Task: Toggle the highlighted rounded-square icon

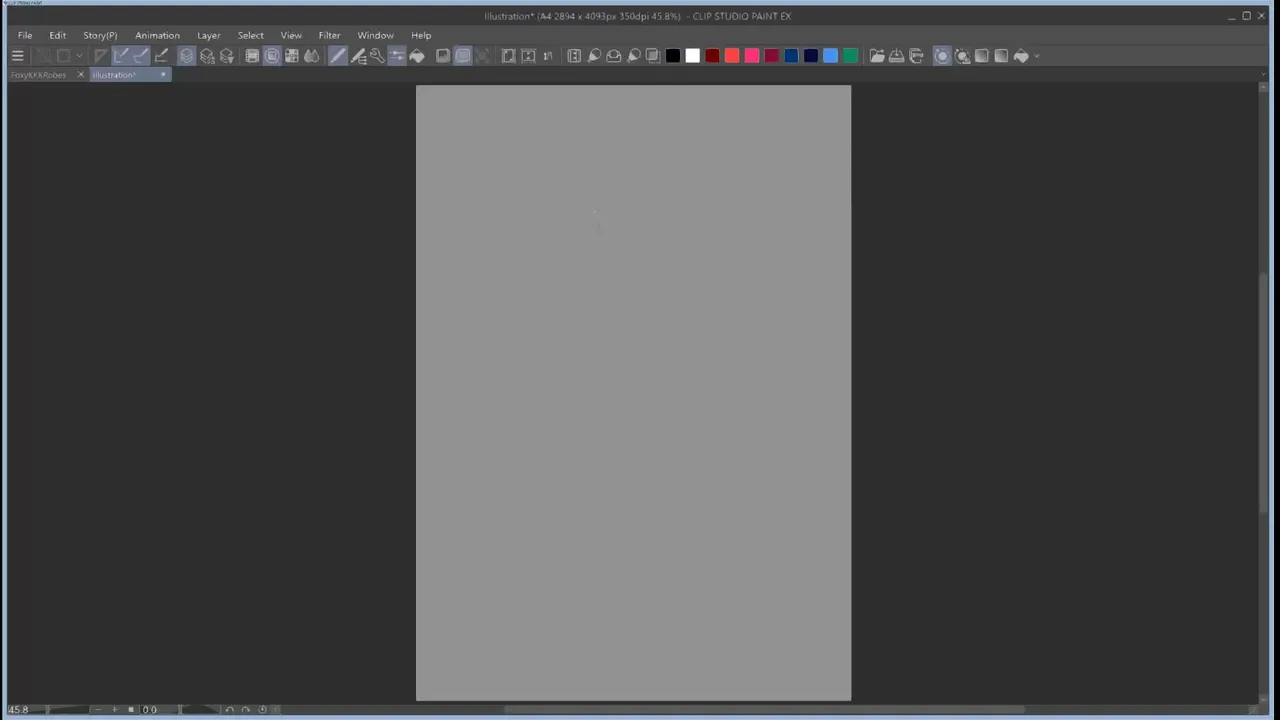Action: pyautogui.click(x=463, y=56)
